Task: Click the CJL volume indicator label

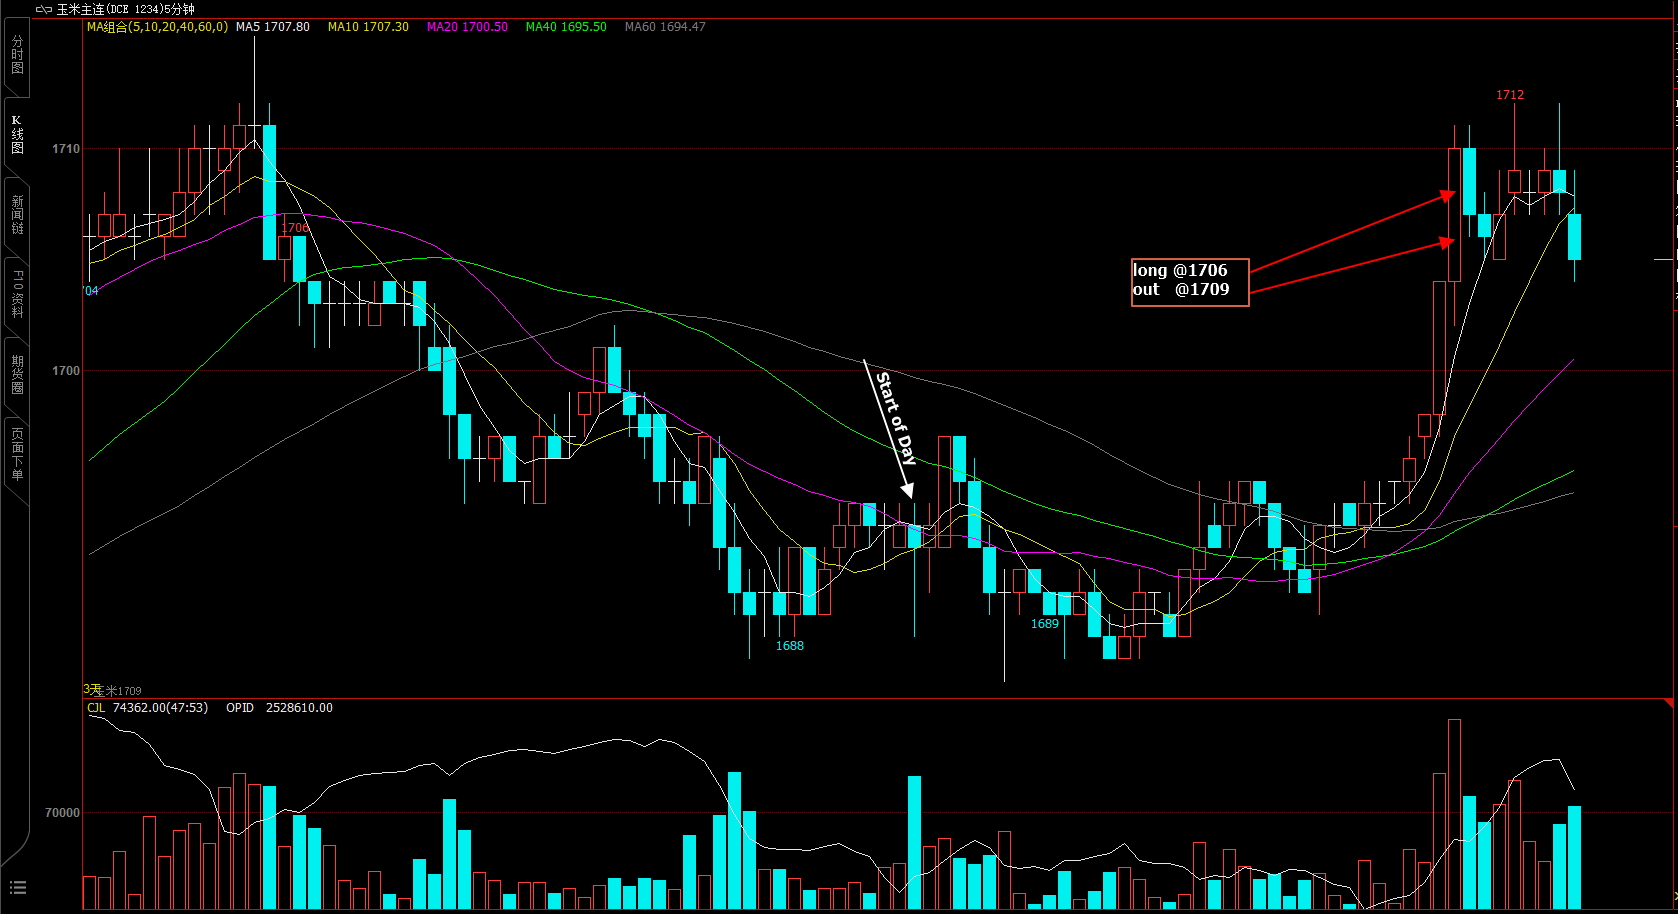Action: click(x=96, y=708)
